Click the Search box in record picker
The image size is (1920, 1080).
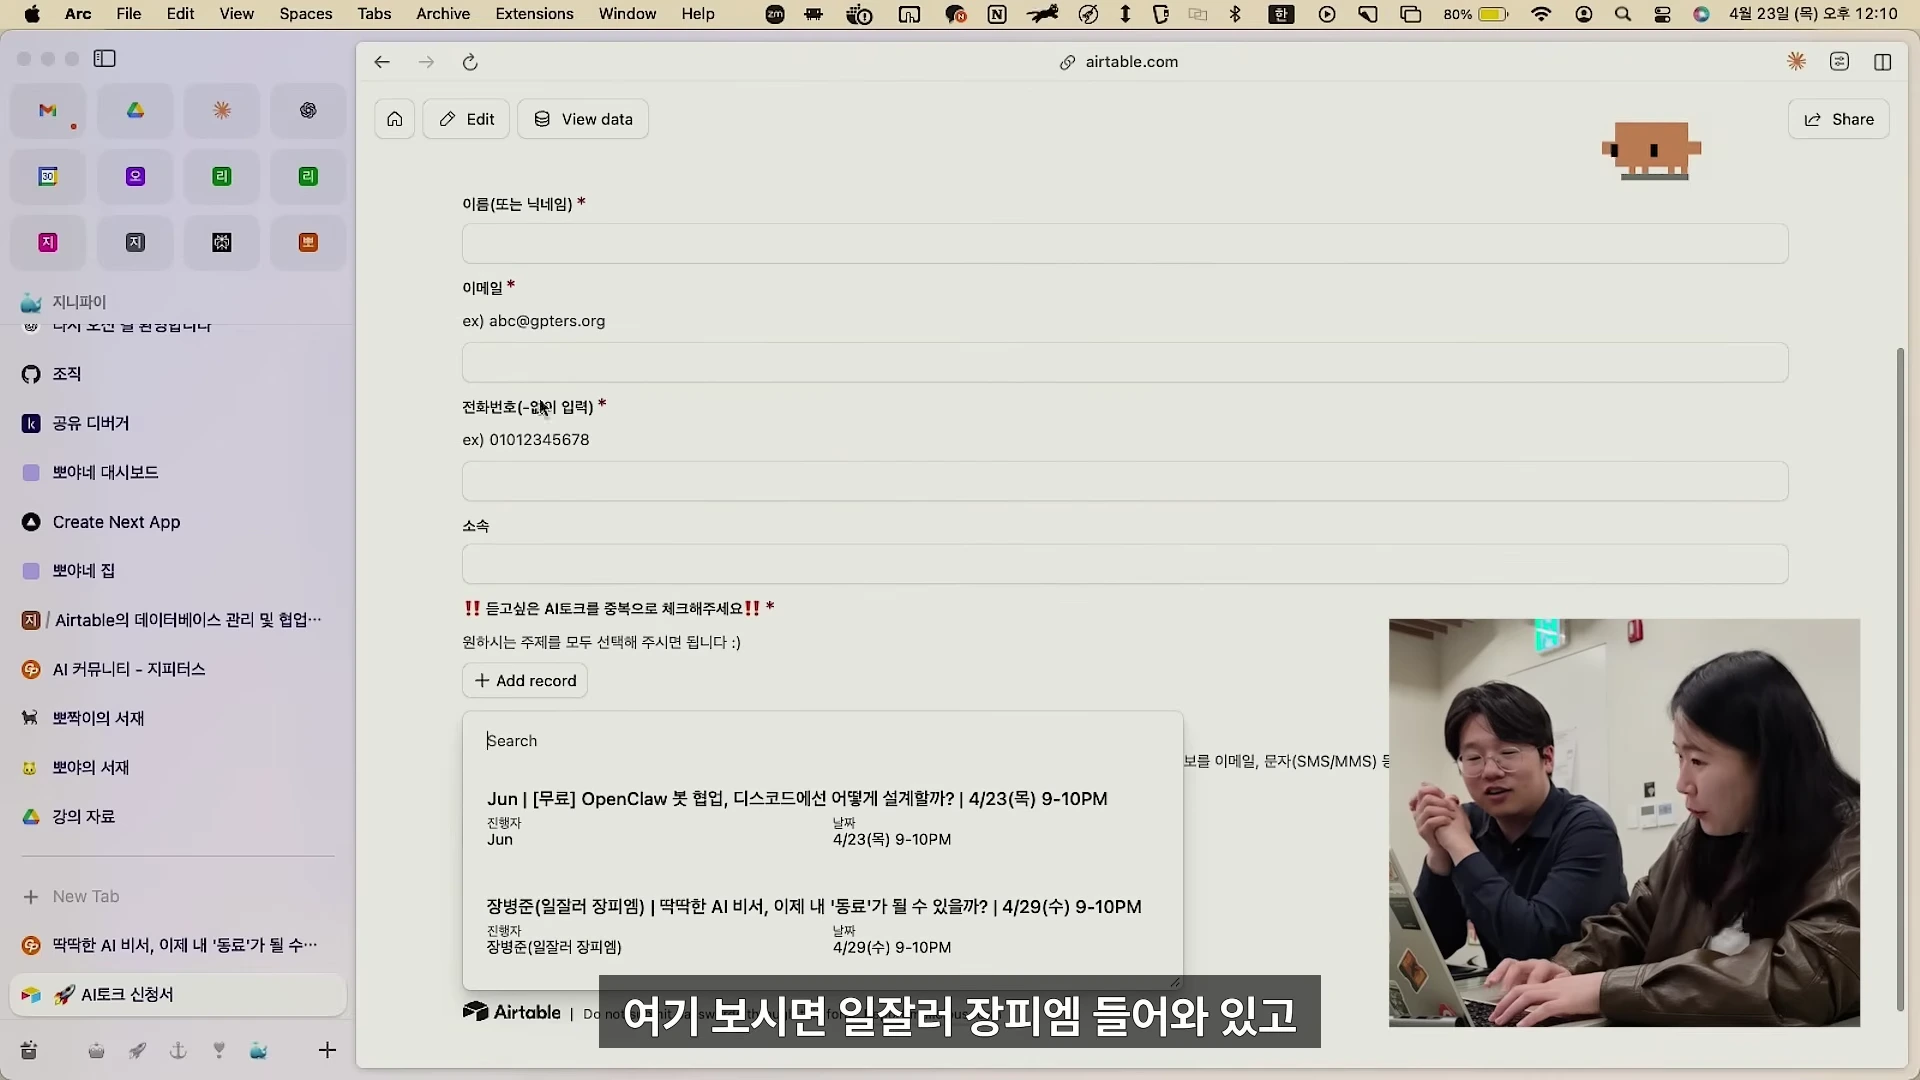point(823,741)
